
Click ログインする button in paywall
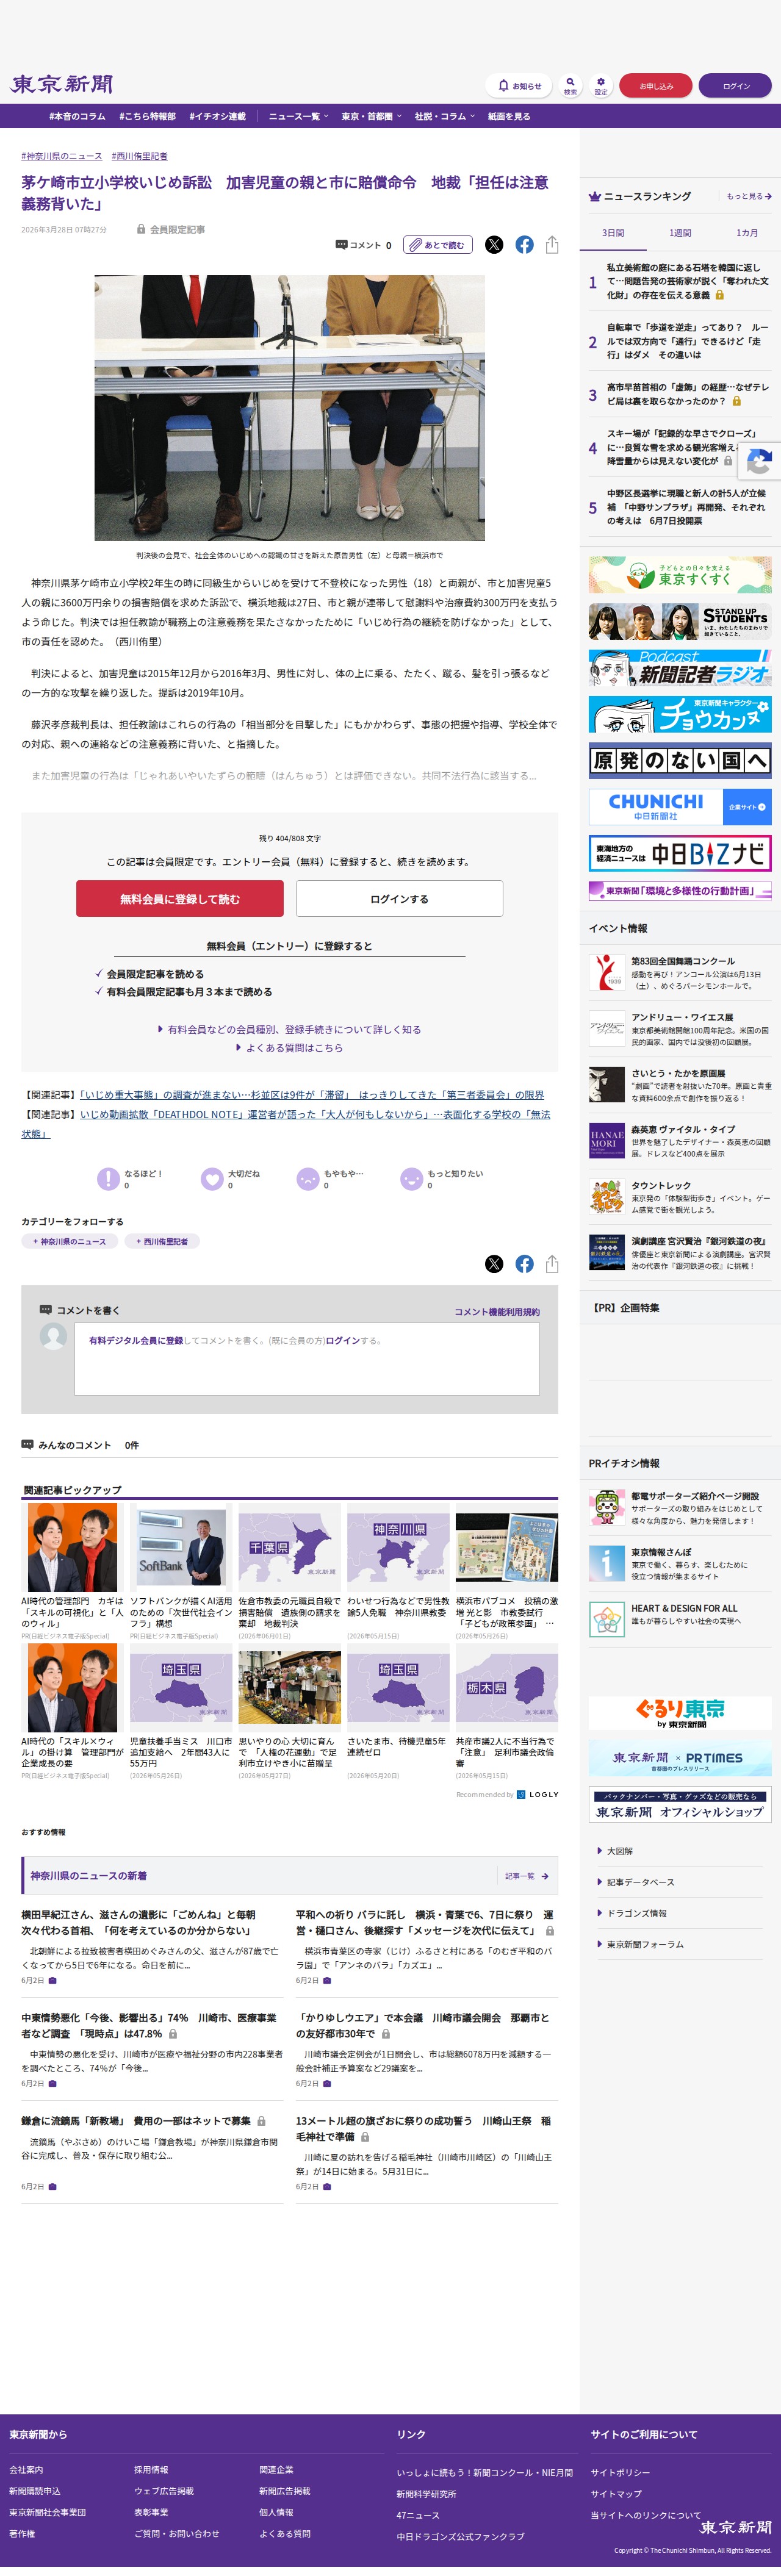[x=399, y=899]
